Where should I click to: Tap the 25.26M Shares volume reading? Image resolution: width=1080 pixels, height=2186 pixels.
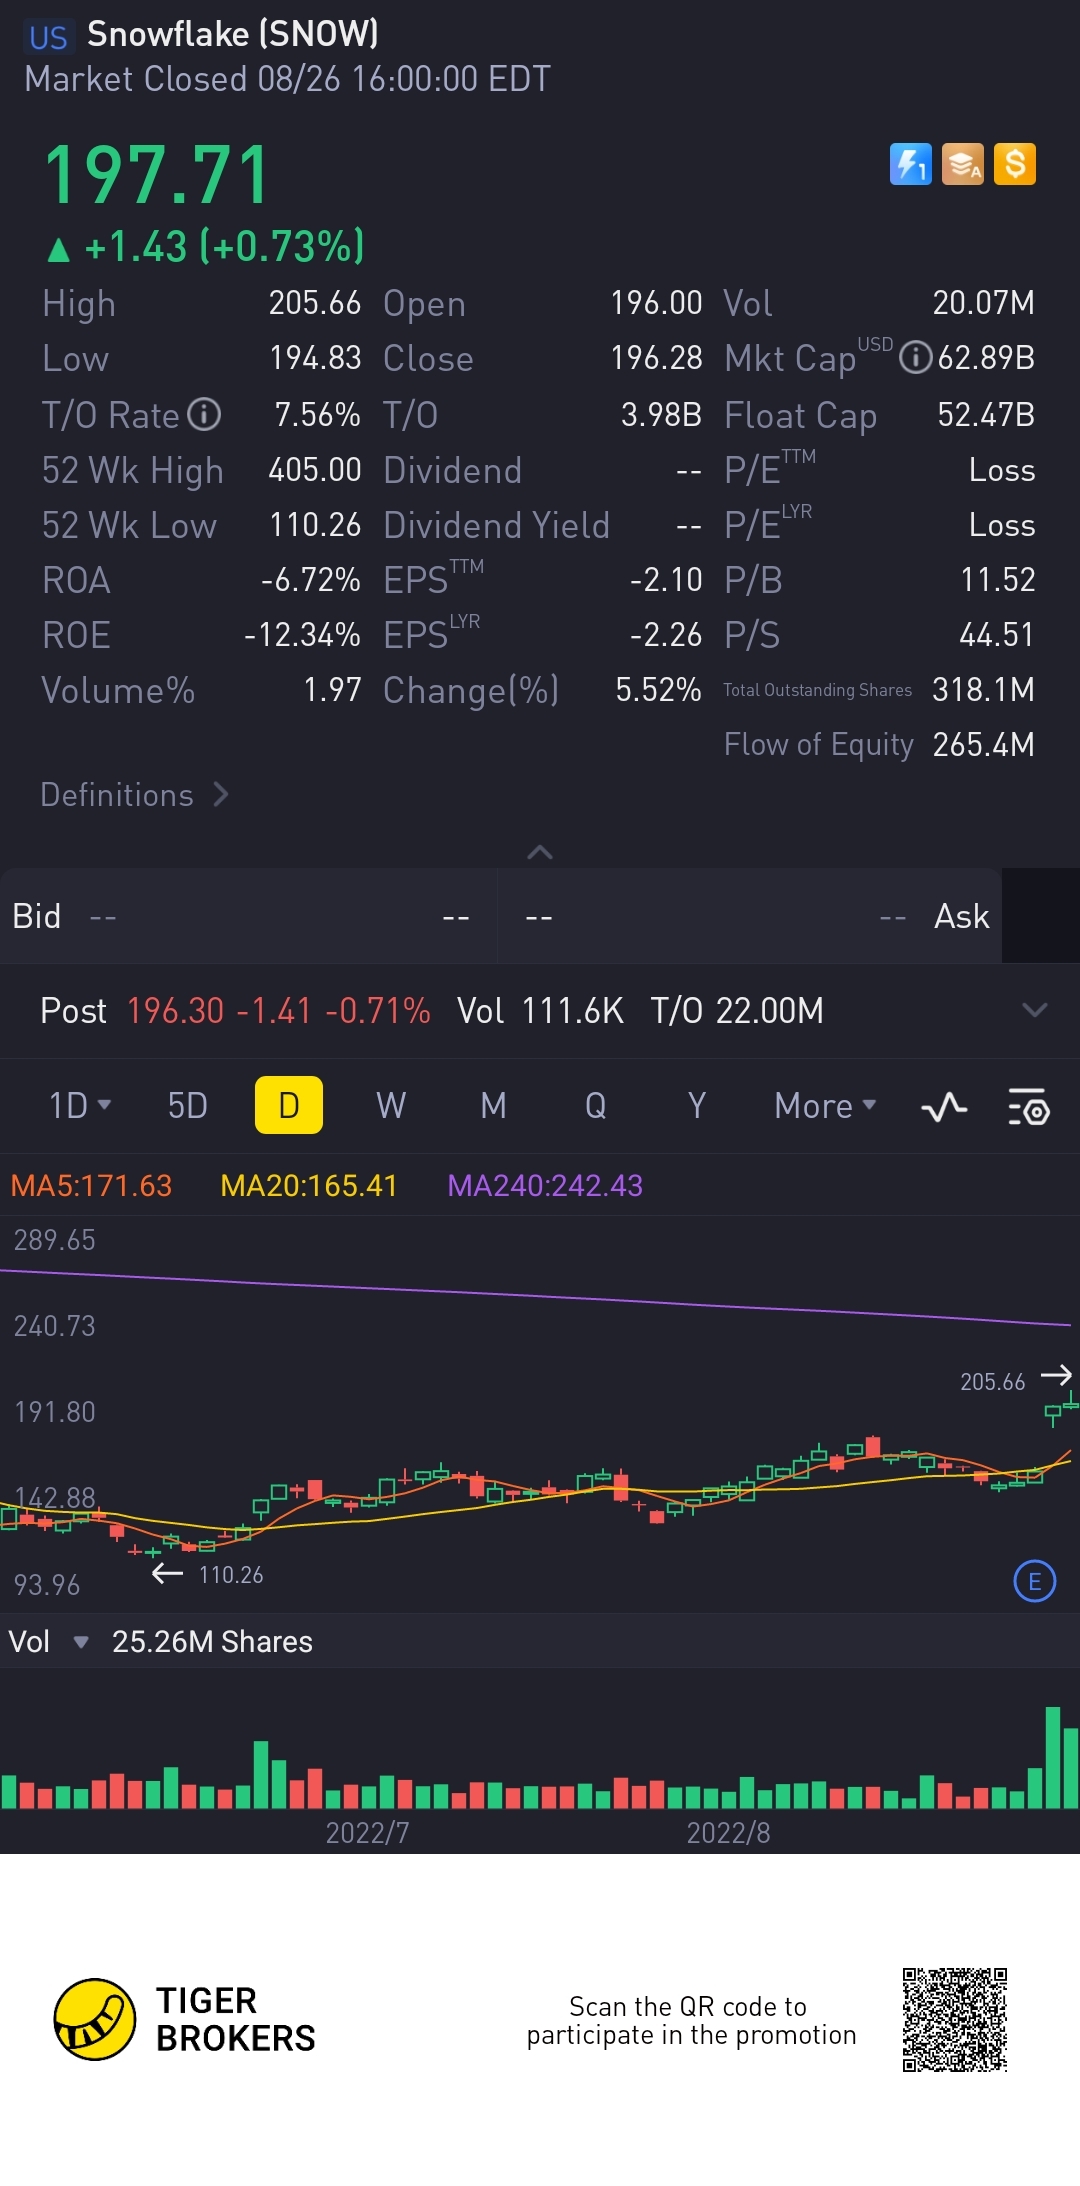pyautogui.click(x=212, y=1642)
